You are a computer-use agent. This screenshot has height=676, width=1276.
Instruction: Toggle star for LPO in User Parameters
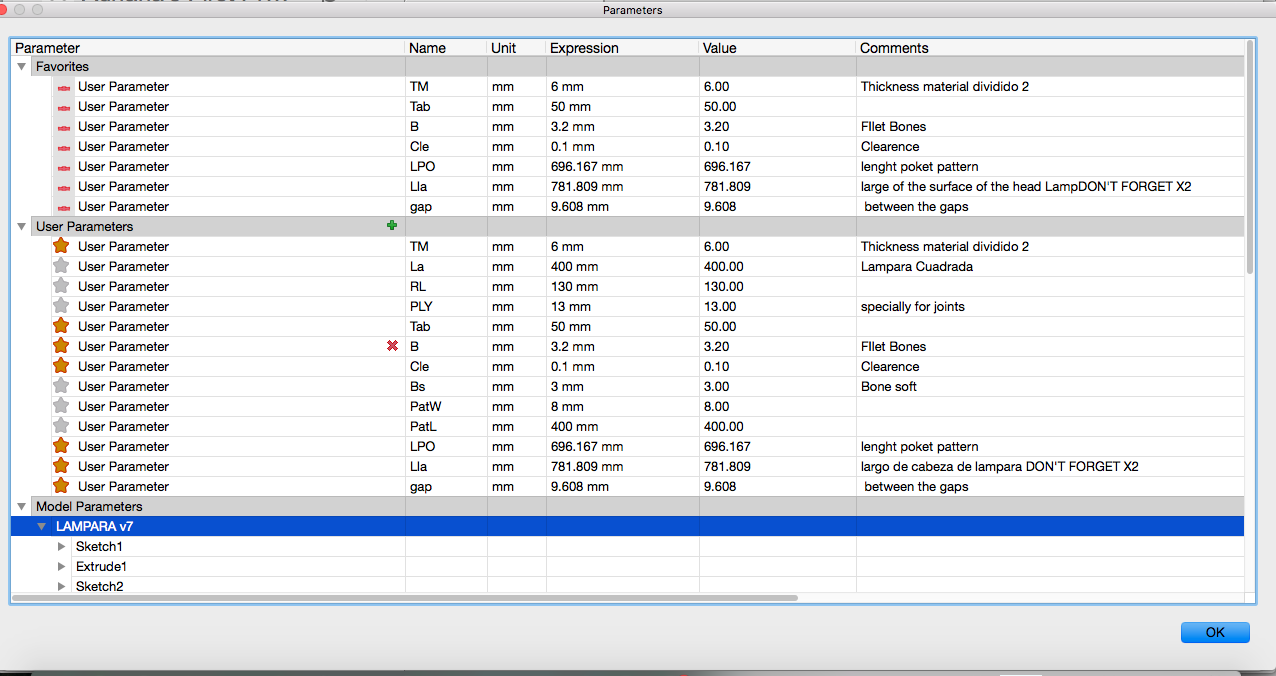61,446
